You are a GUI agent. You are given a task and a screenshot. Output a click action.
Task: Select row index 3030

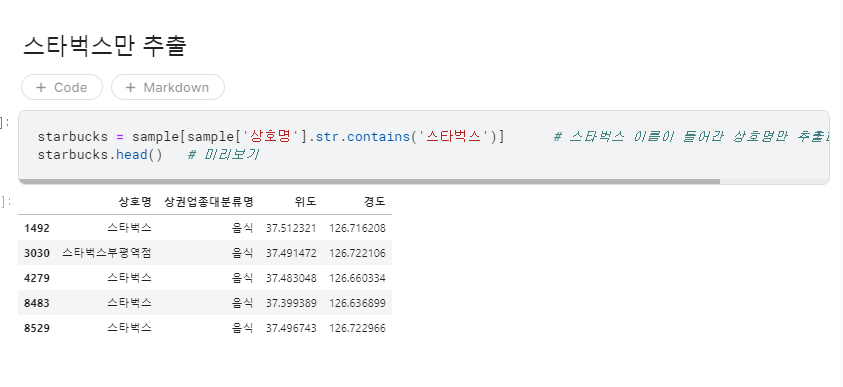[37, 253]
